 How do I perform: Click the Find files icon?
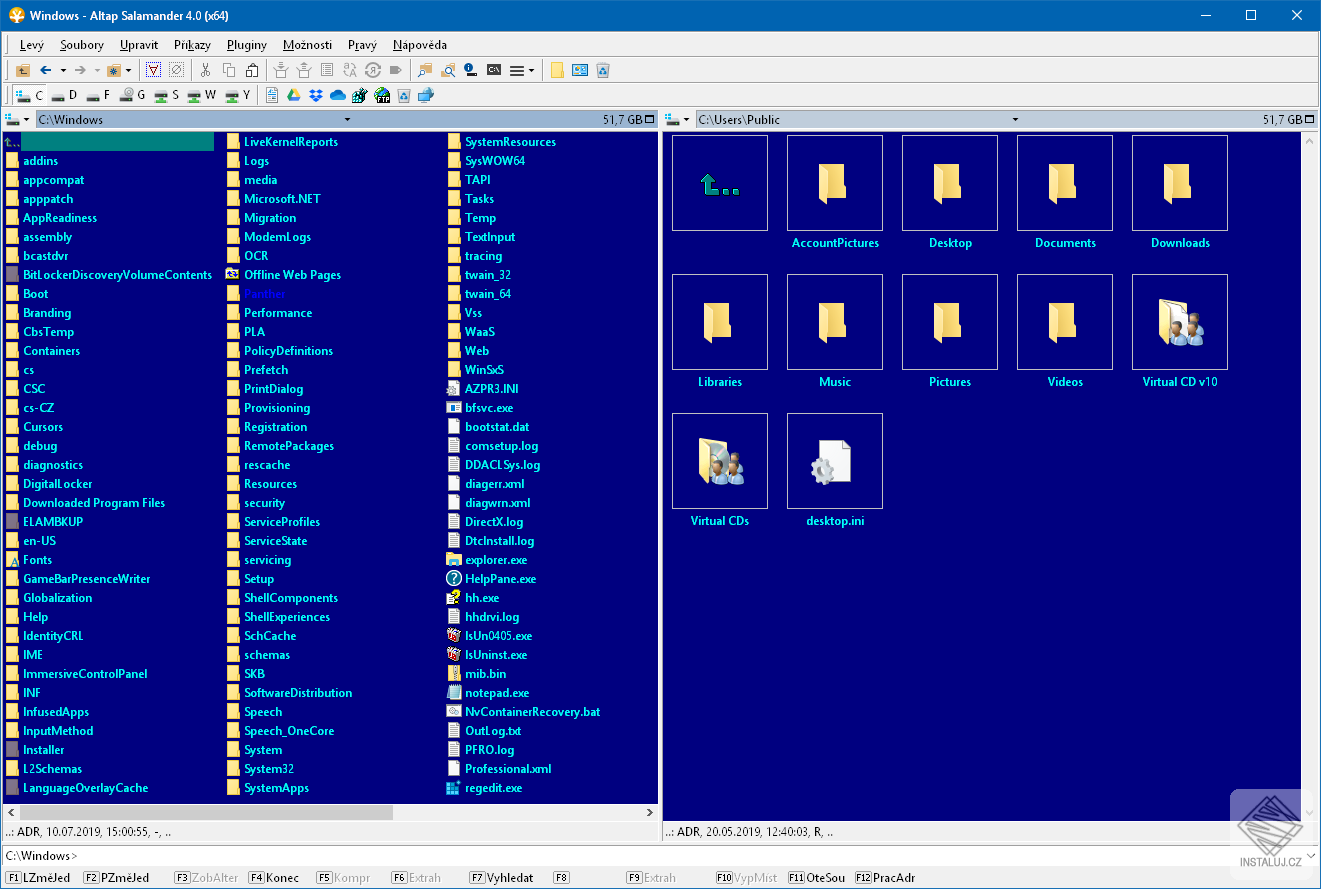(425, 70)
